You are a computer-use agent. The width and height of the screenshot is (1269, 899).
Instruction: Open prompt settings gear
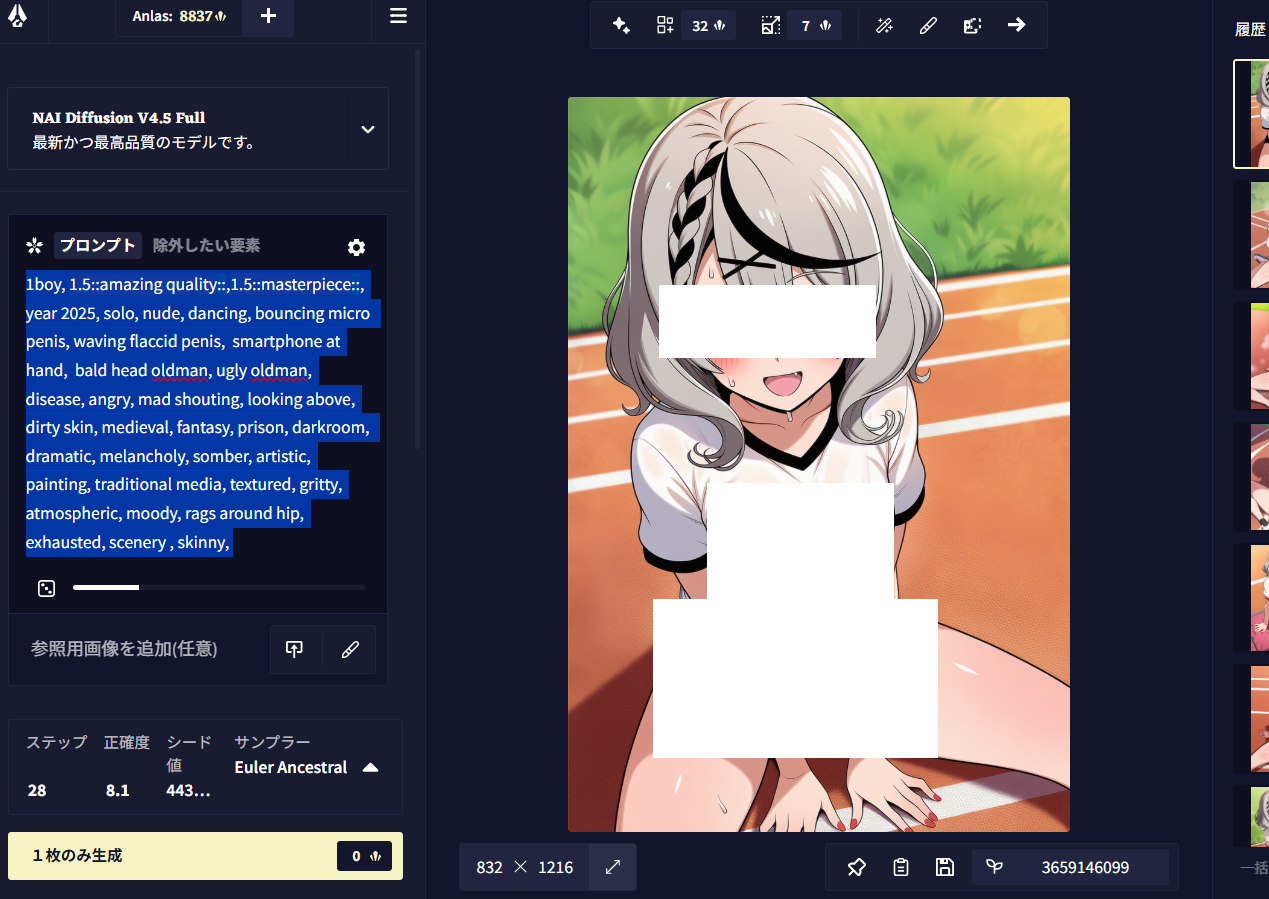tap(356, 248)
